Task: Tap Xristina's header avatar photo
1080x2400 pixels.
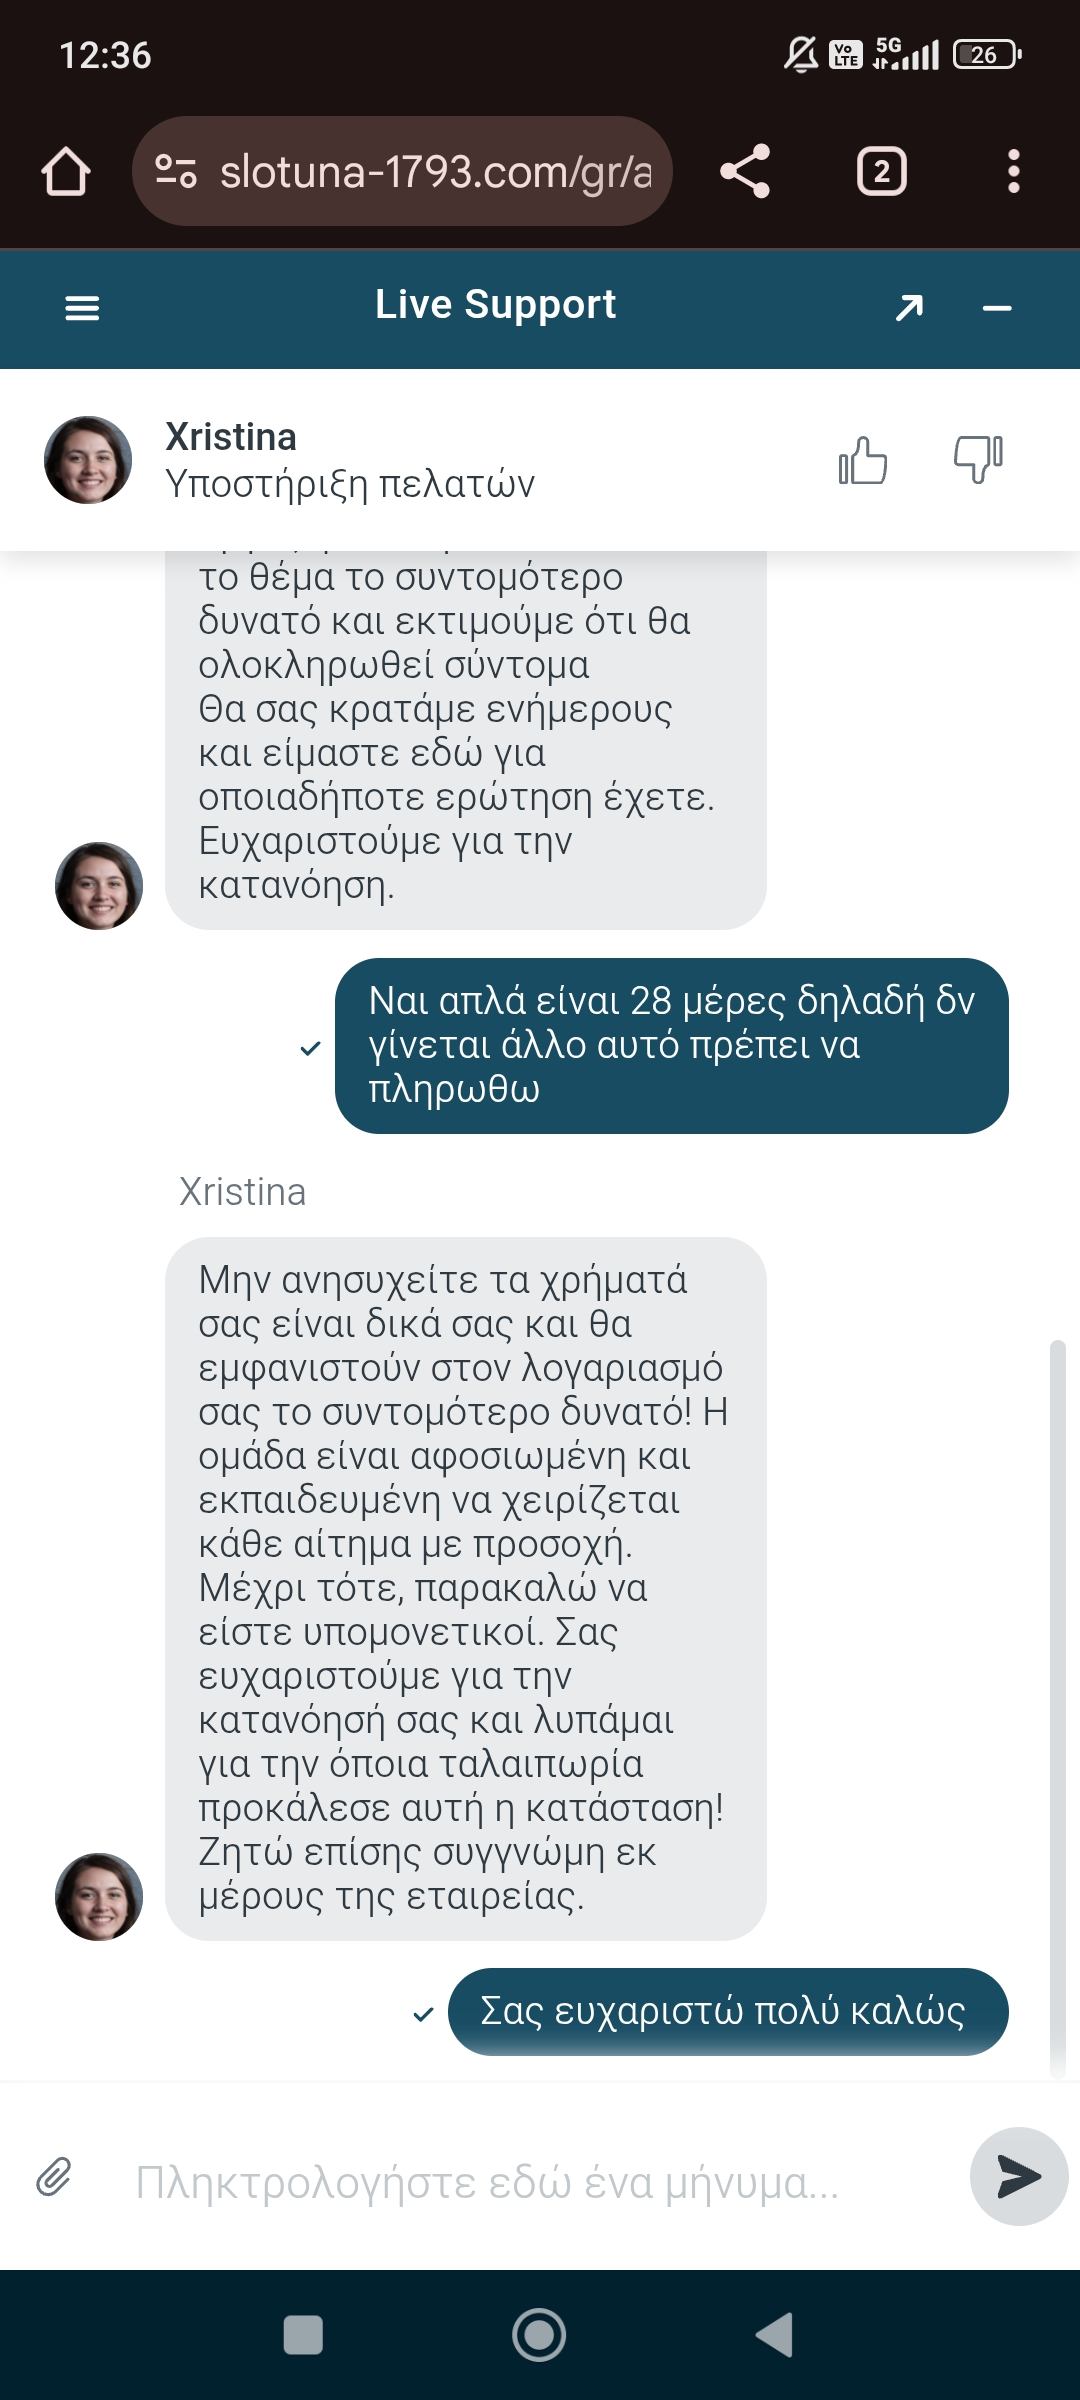Action: click(x=88, y=460)
